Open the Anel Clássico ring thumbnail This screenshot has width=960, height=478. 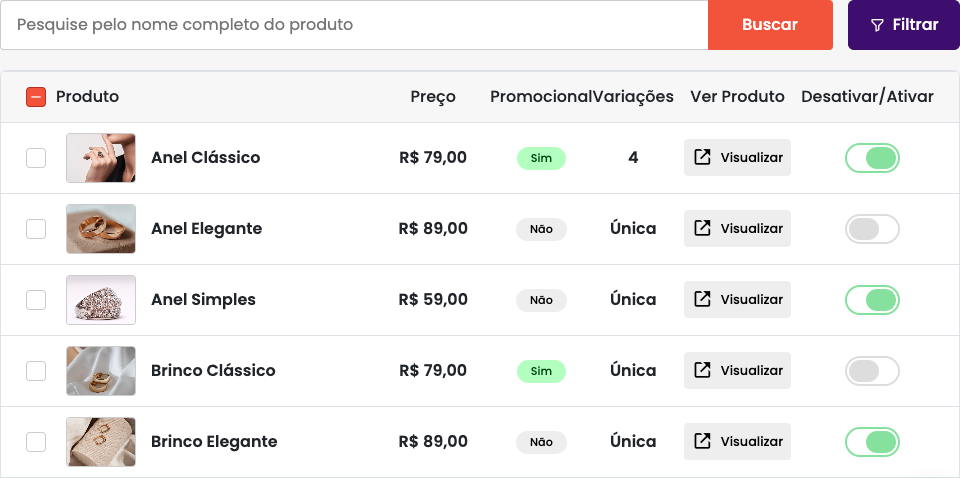click(101, 158)
